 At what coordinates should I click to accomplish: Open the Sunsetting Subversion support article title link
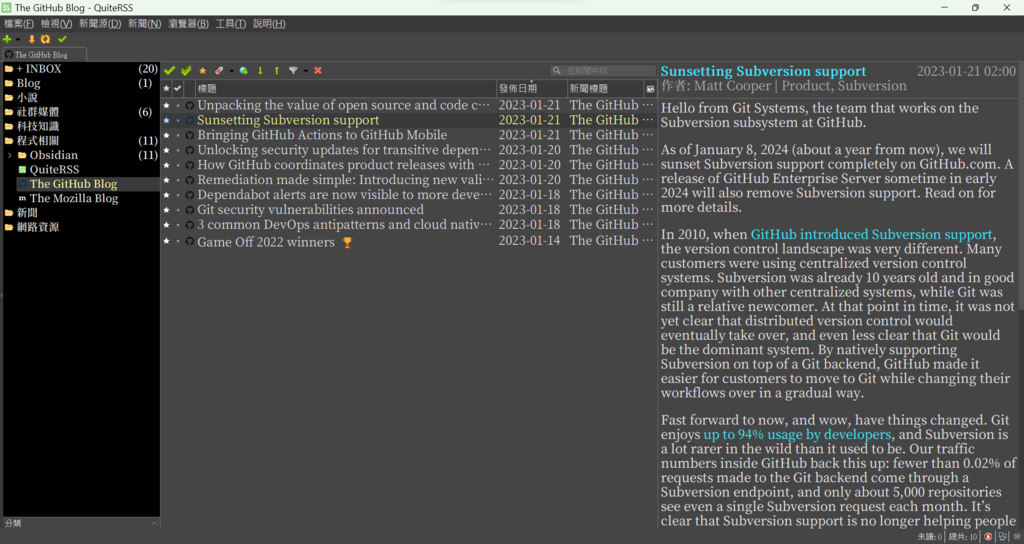763,71
